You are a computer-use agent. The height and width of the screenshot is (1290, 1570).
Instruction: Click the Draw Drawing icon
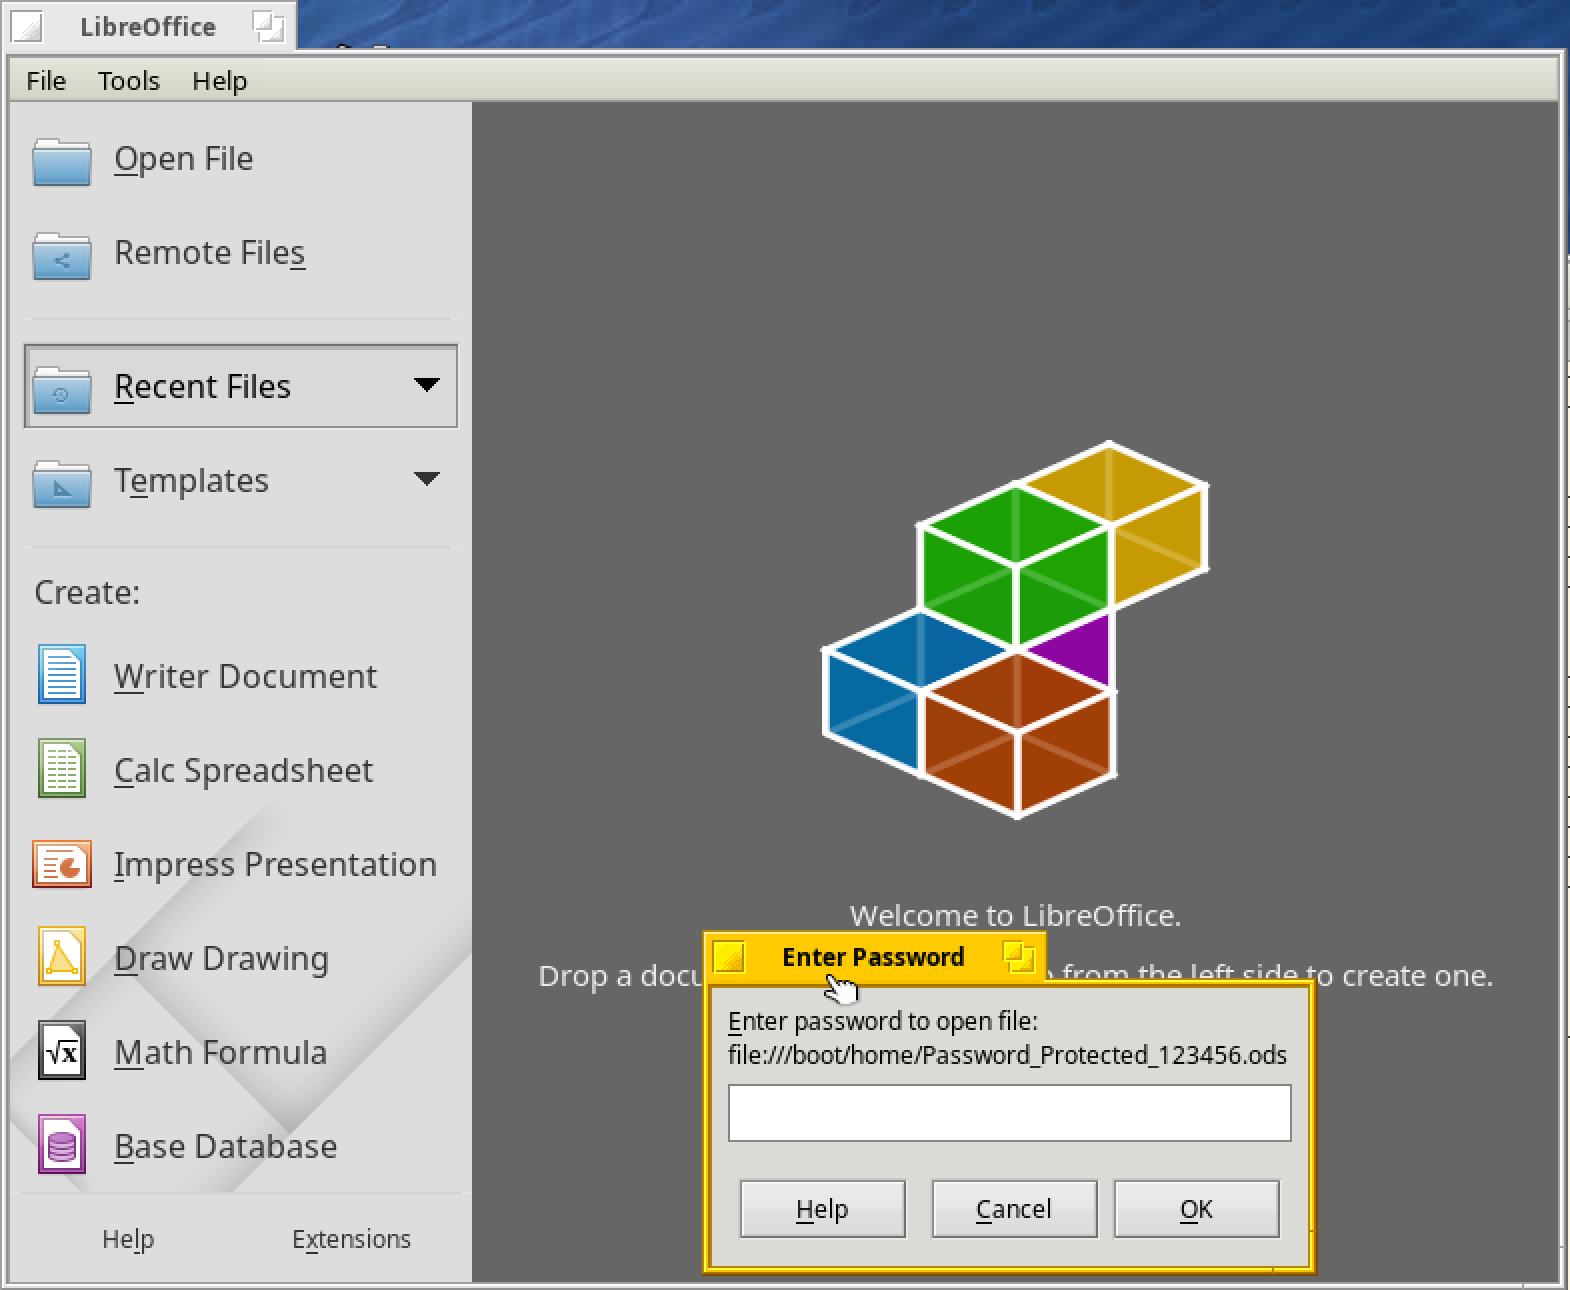(x=62, y=957)
